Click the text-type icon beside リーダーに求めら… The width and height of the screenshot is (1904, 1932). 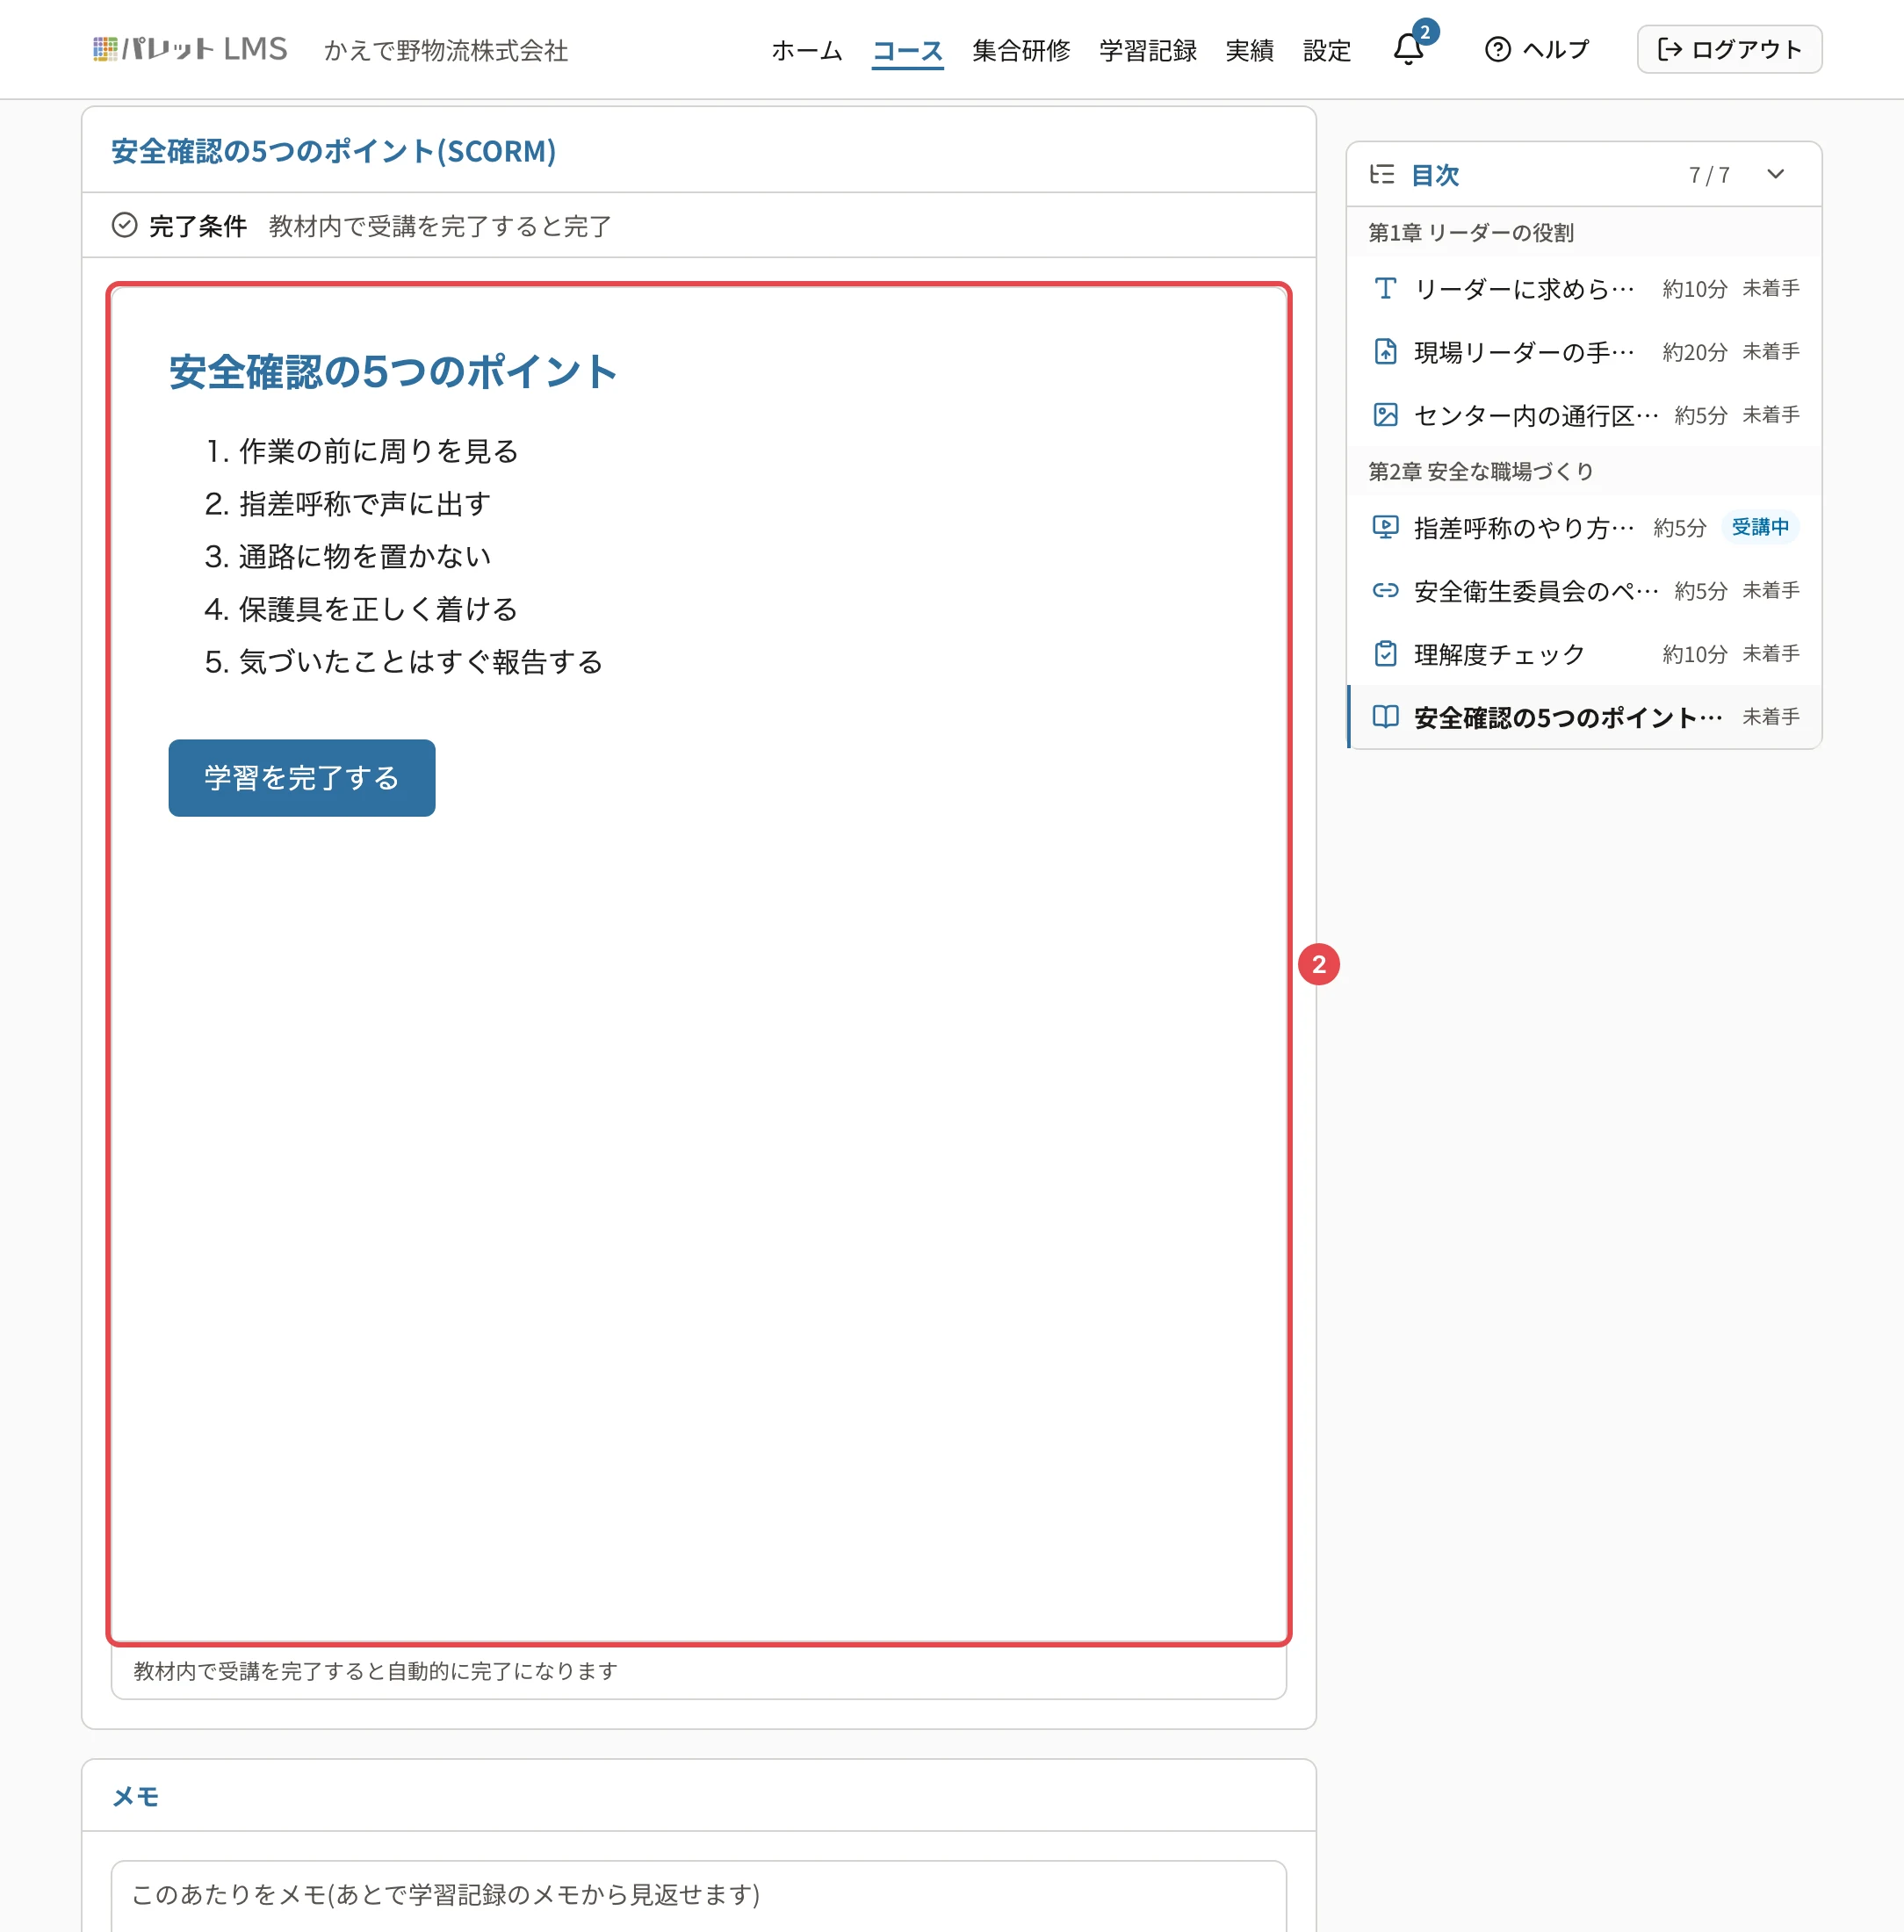[x=1385, y=289]
